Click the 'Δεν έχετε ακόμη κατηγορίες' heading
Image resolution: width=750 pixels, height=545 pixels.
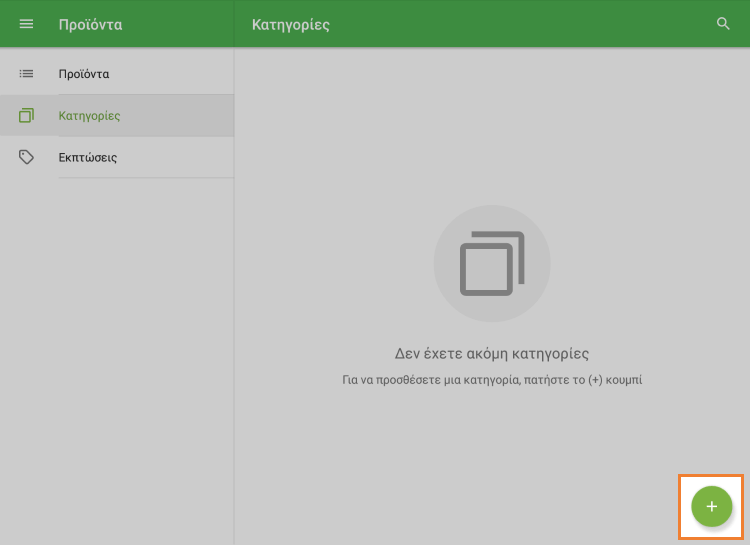click(492, 353)
